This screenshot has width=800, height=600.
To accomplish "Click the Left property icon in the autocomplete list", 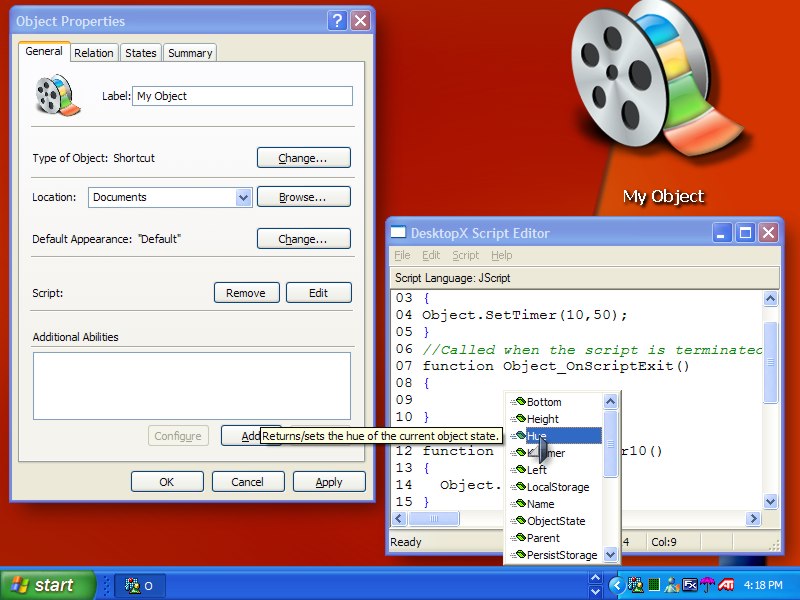I will [518, 469].
